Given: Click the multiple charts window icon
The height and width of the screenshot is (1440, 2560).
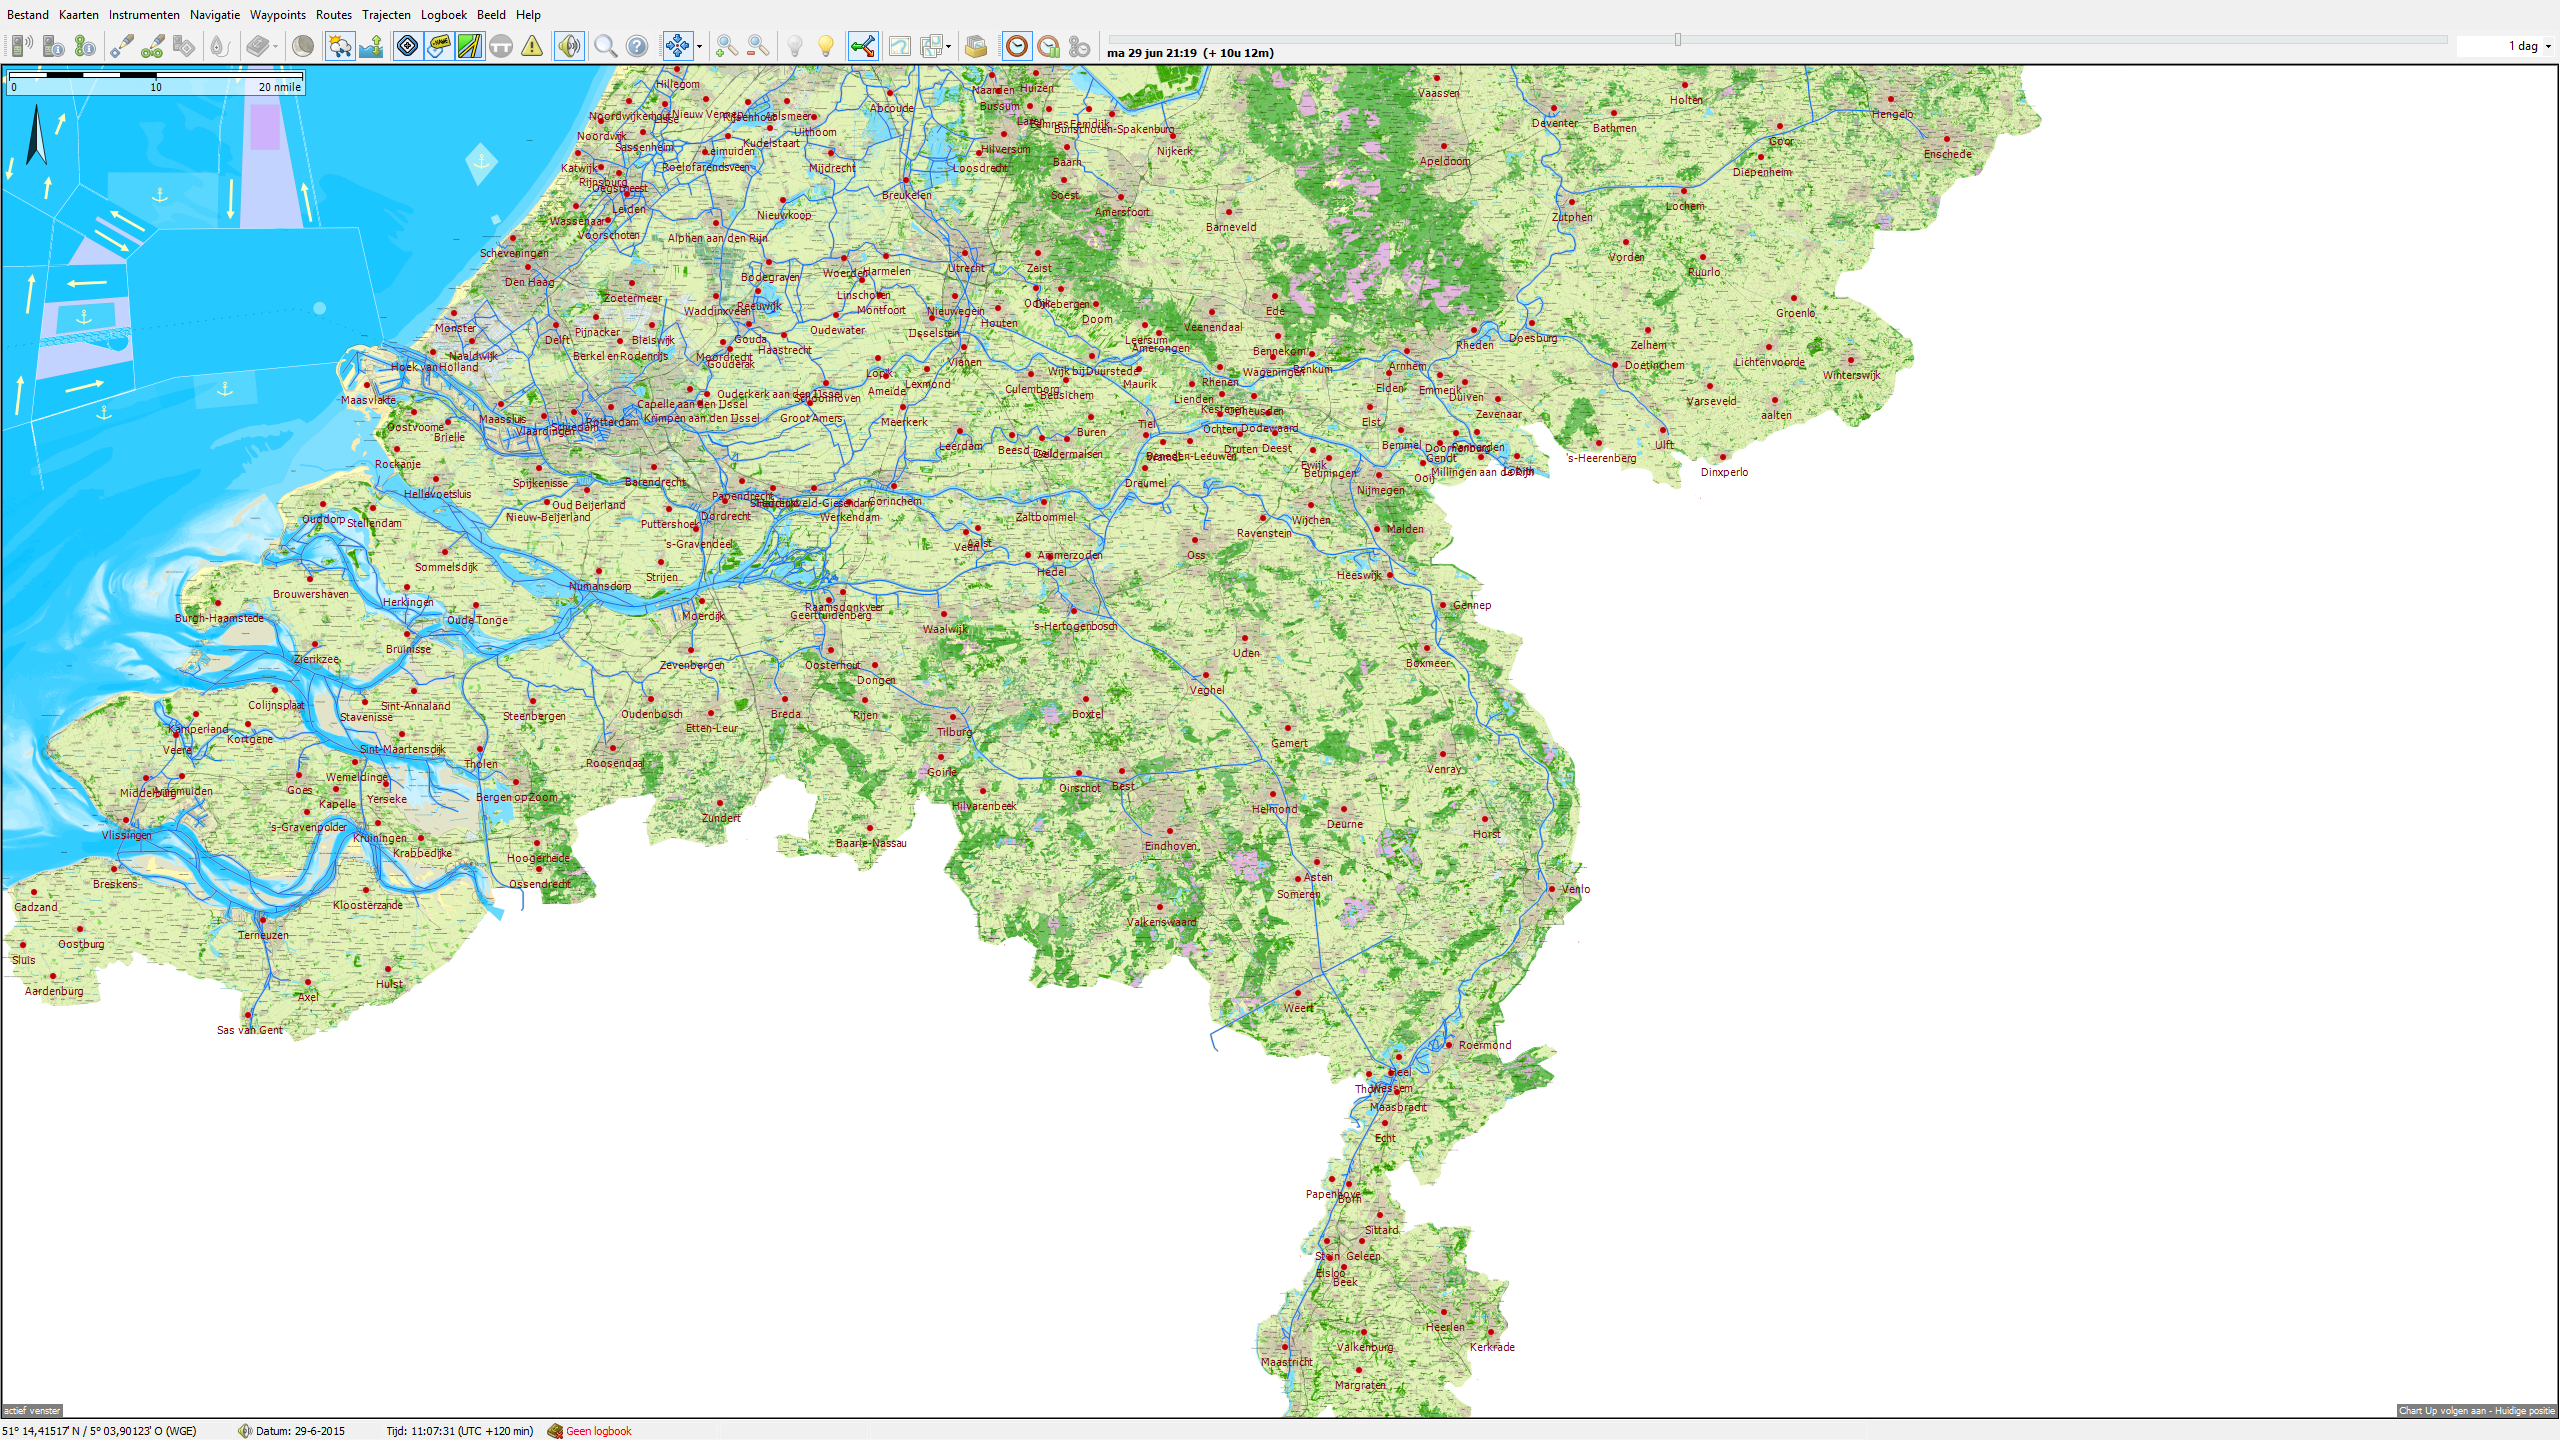Looking at the screenshot, I should [x=931, y=46].
